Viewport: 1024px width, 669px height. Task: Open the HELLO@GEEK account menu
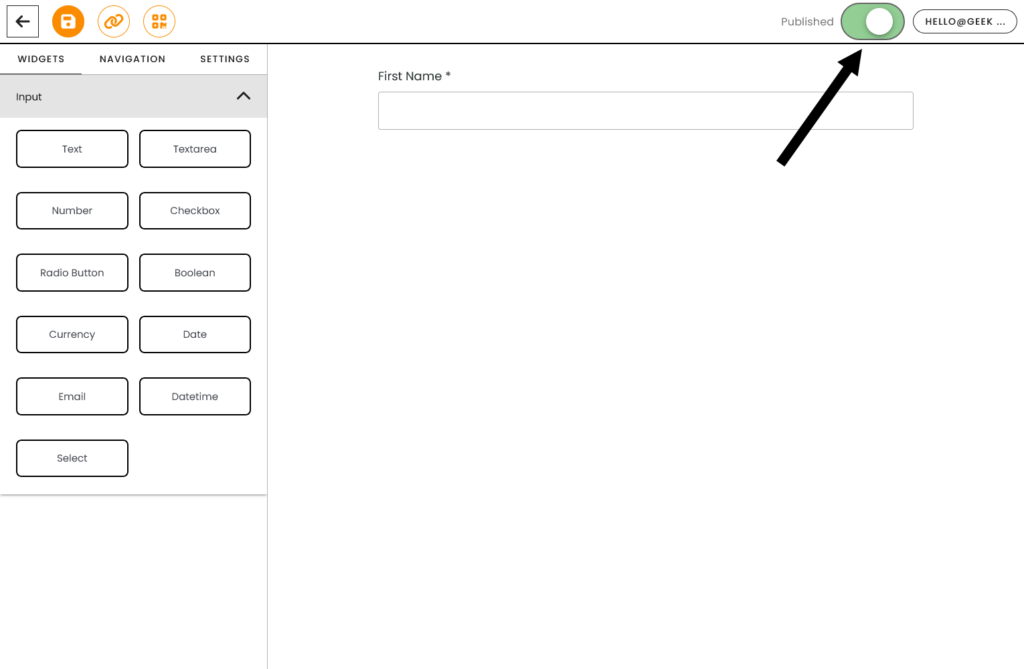964,22
